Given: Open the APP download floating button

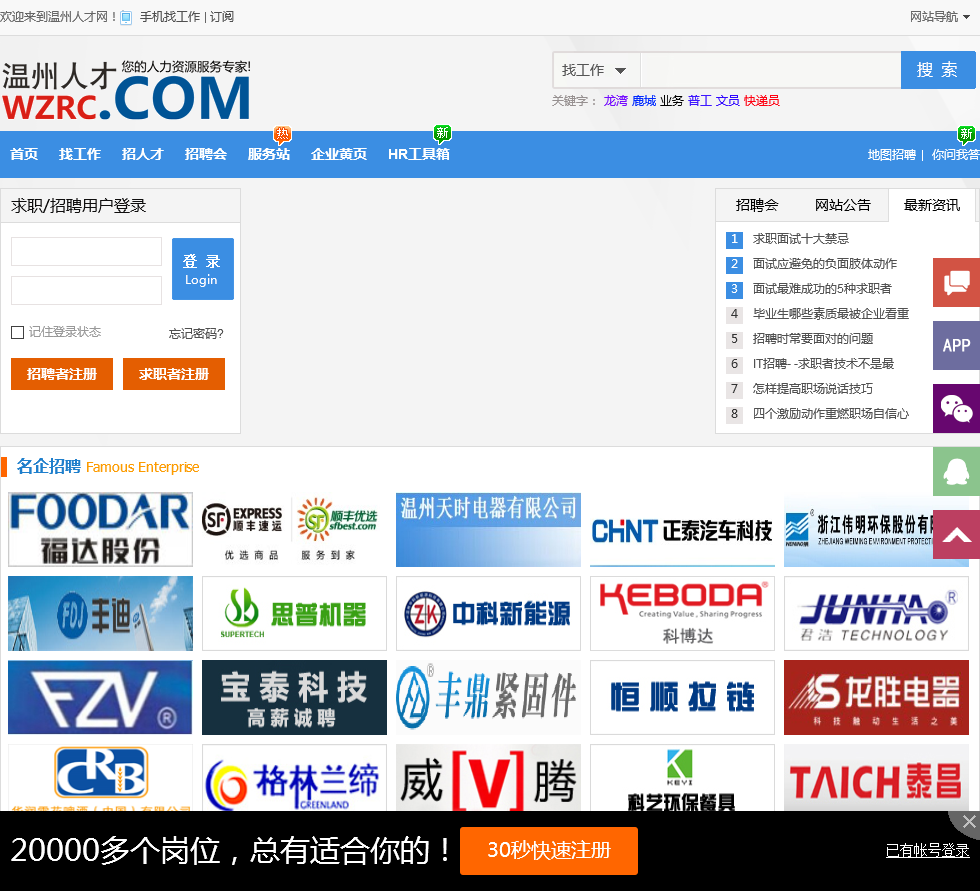Looking at the screenshot, I should point(956,346).
